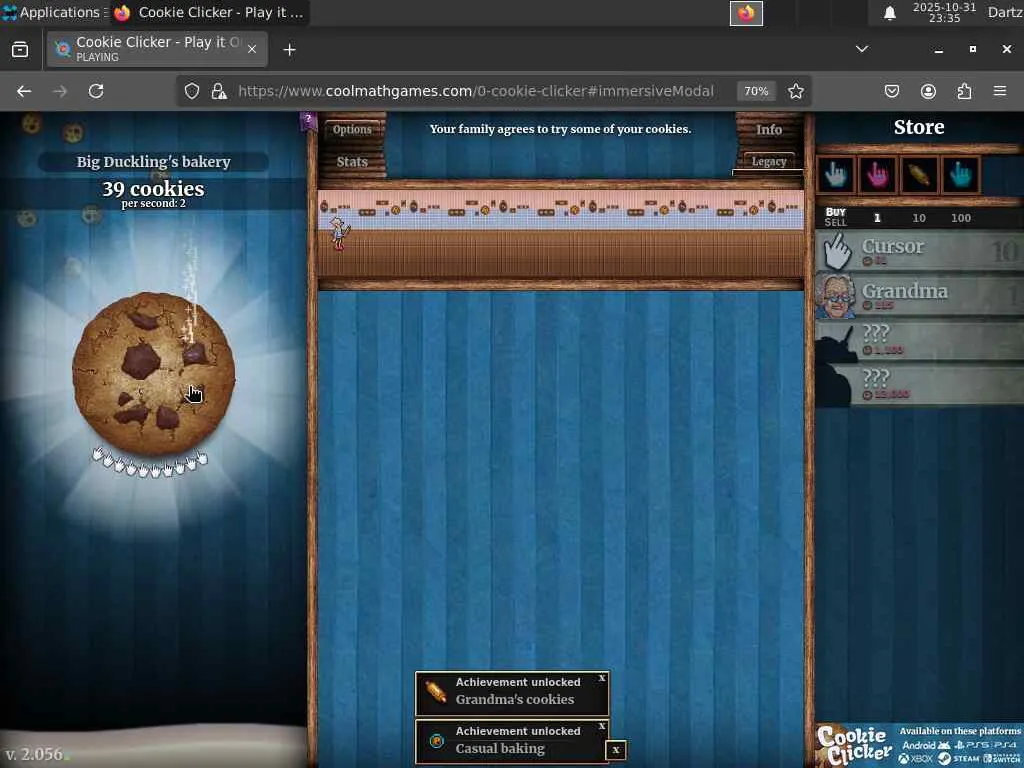1024x768 pixels.
Task: Set purchase quantity to 100
Action: coord(961,218)
